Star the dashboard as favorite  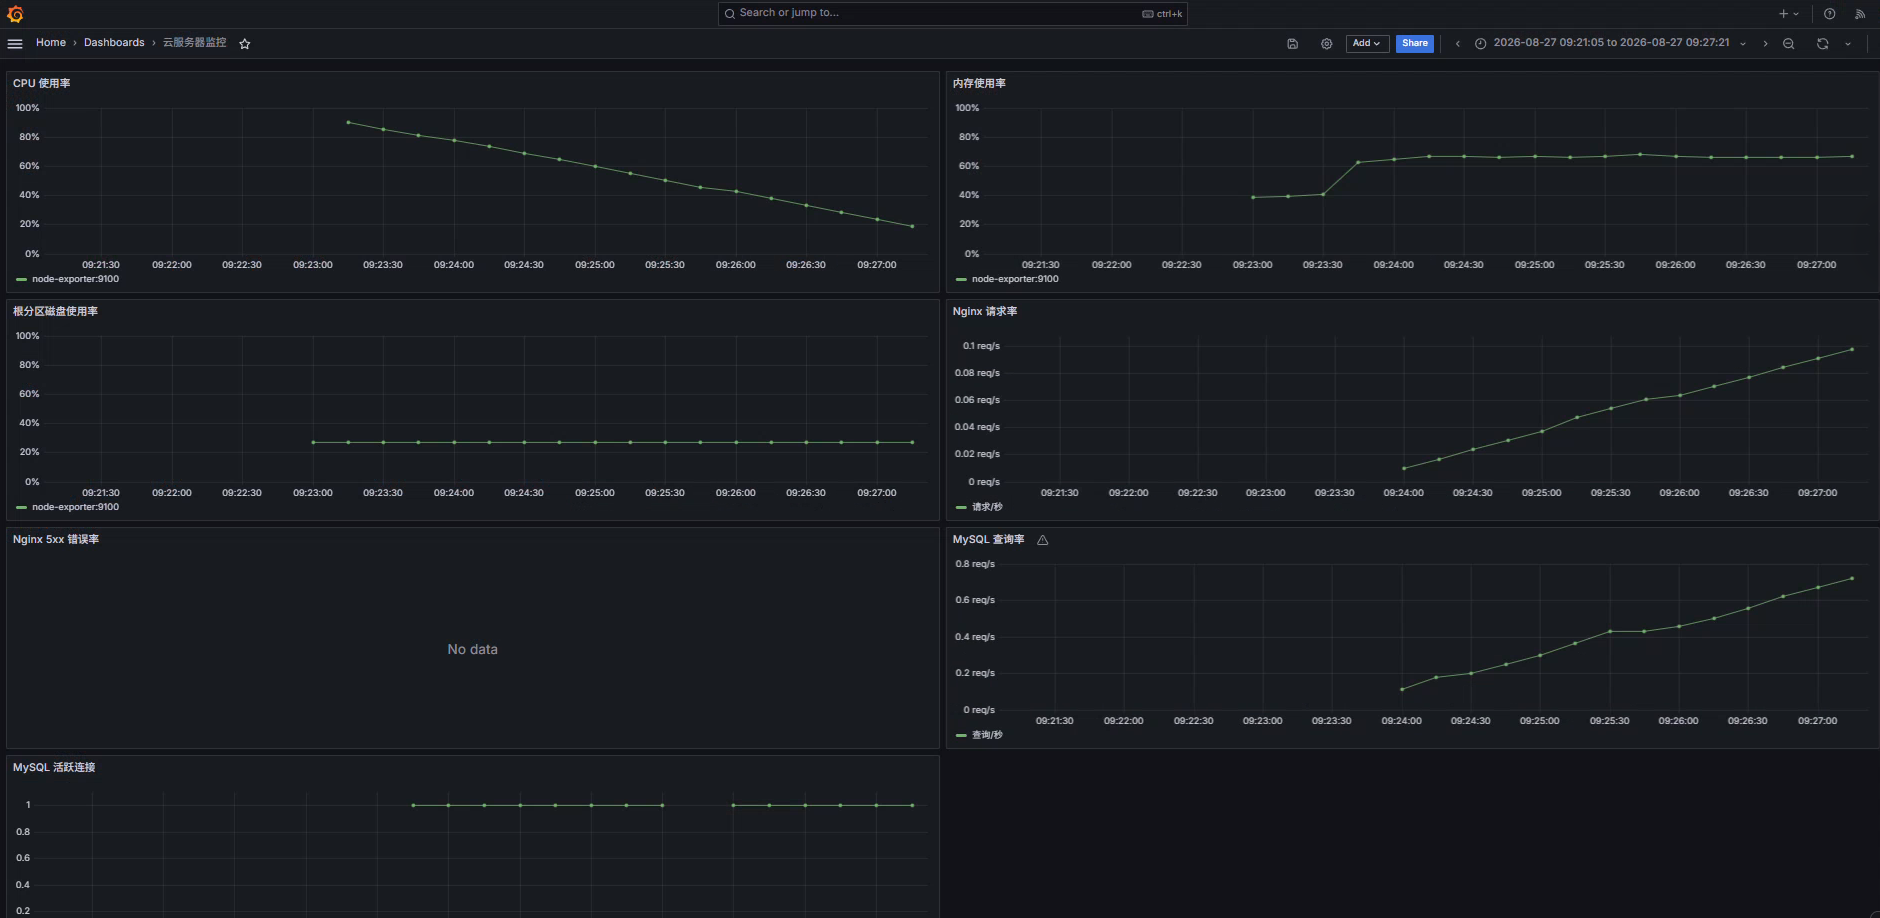tap(245, 44)
